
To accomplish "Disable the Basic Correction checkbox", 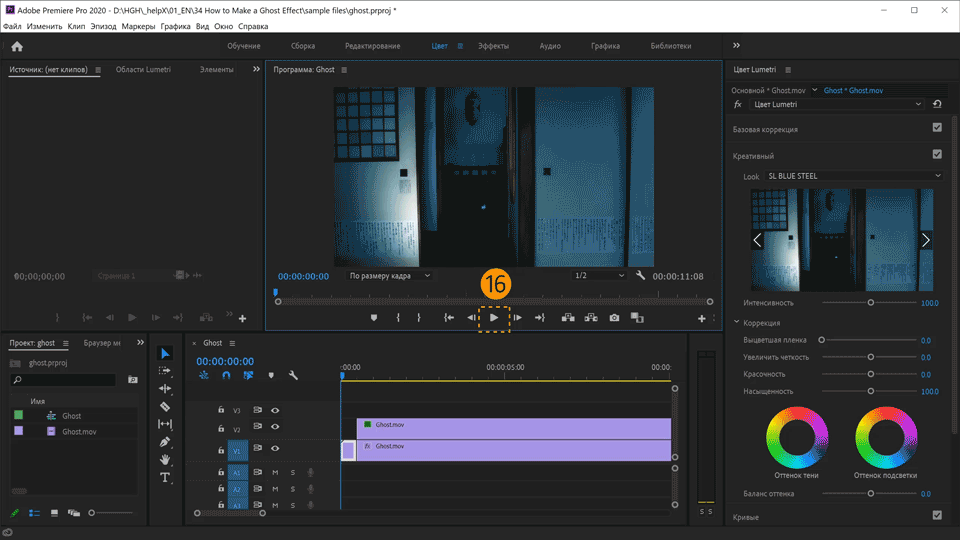I will 937,128.
